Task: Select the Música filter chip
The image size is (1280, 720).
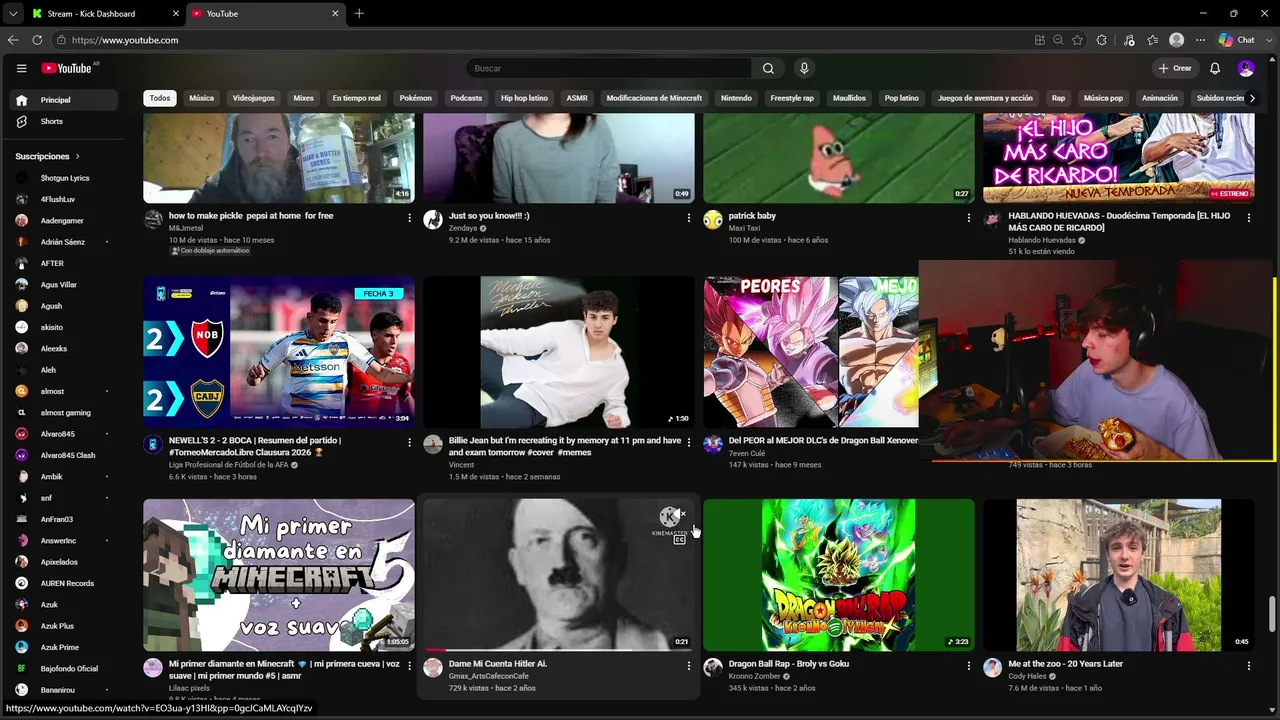Action: pyautogui.click(x=202, y=98)
